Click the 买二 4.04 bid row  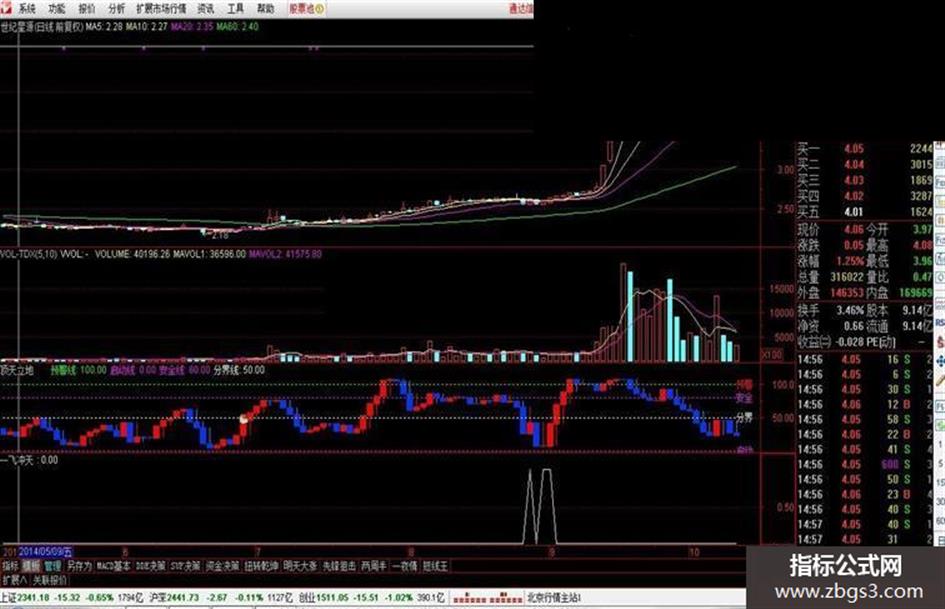click(x=864, y=164)
